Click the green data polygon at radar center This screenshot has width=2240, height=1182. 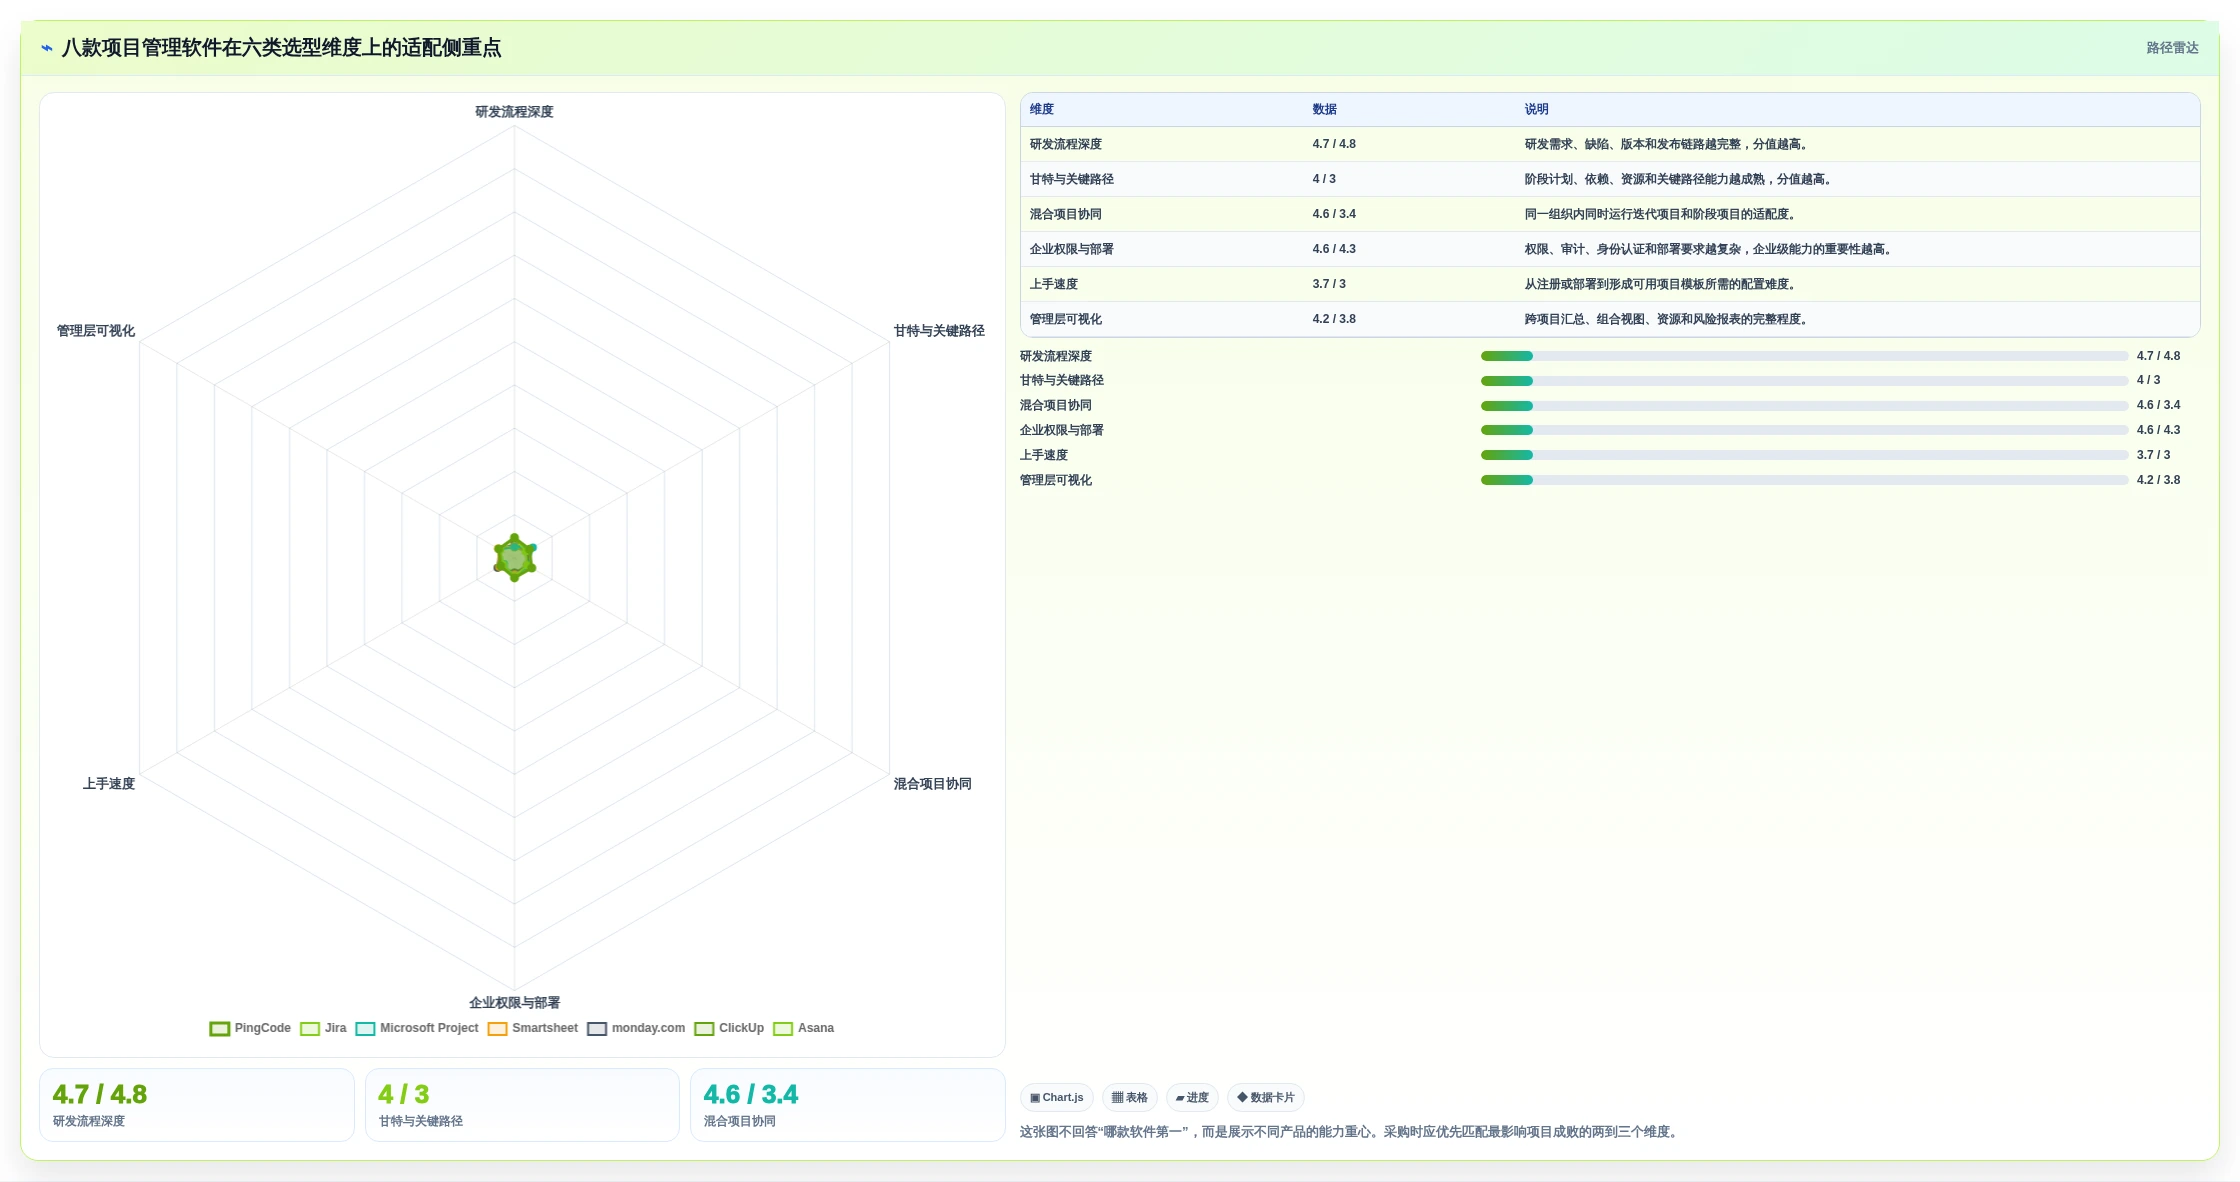click(515, 558)
